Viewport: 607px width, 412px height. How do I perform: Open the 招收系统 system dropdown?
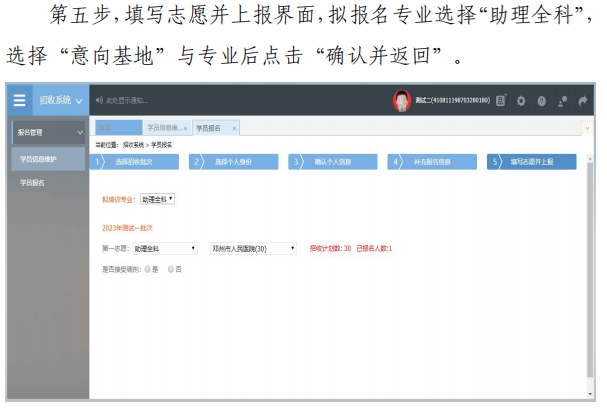click(61, 100)
